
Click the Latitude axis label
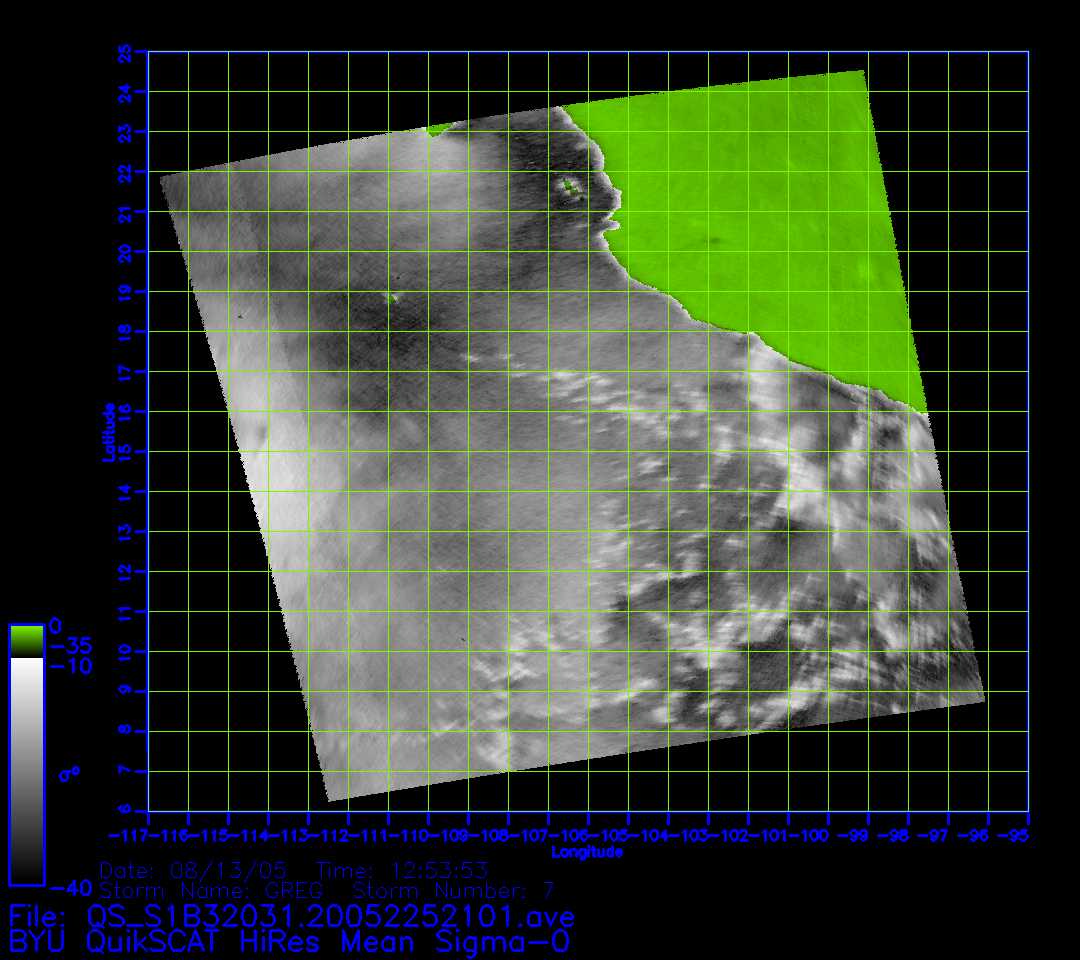[108, 431]
